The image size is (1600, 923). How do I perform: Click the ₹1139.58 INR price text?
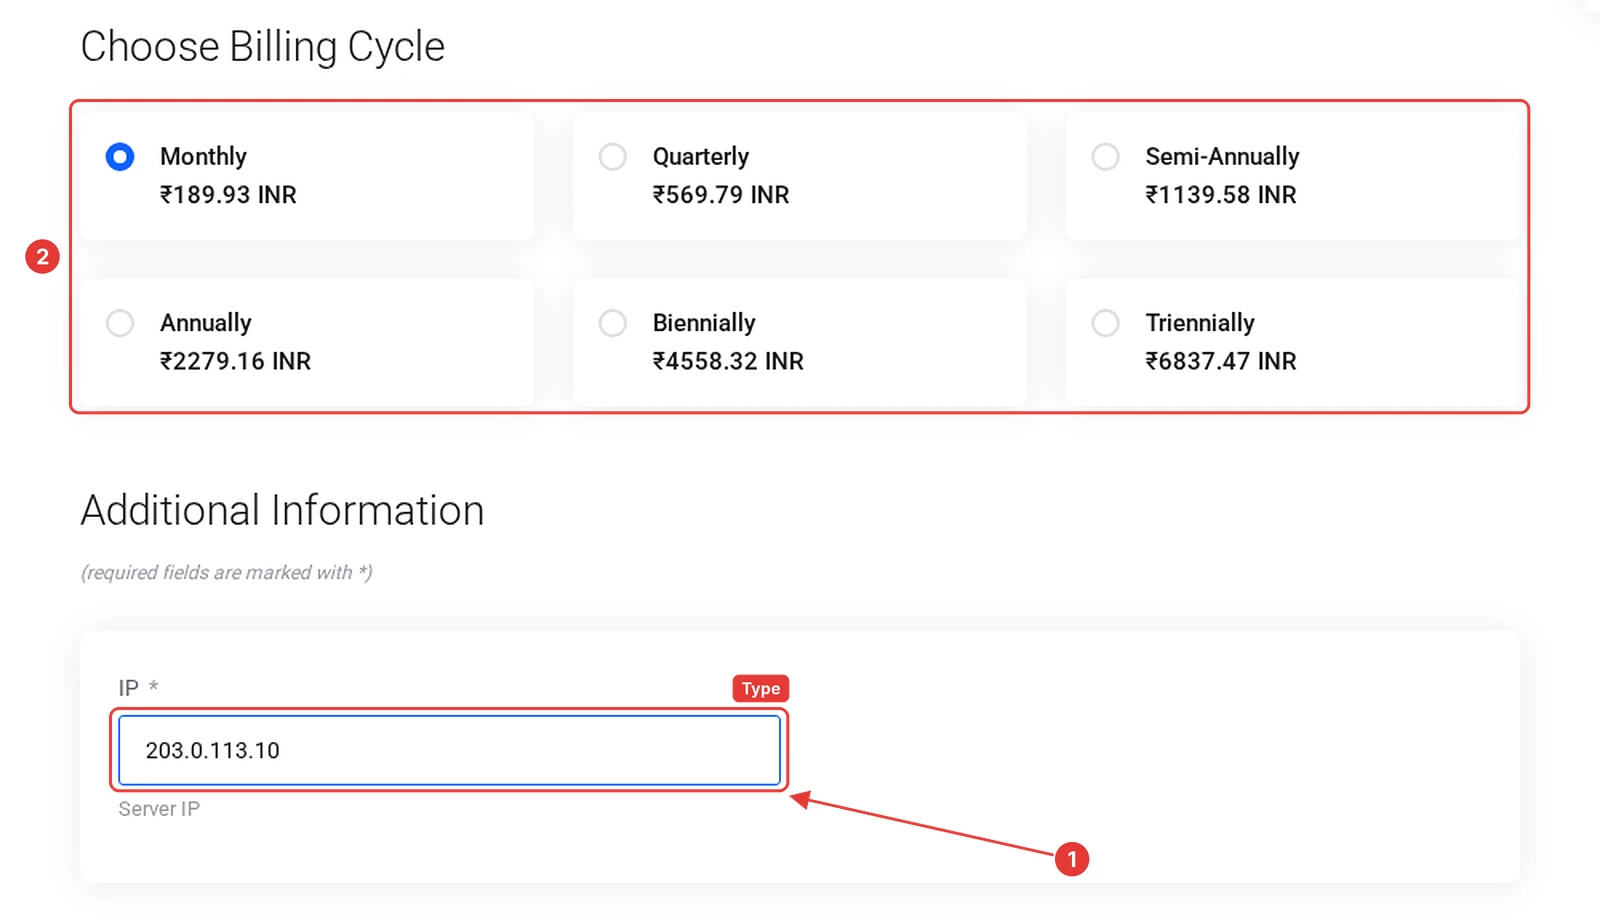click(x=1221, y=195)
